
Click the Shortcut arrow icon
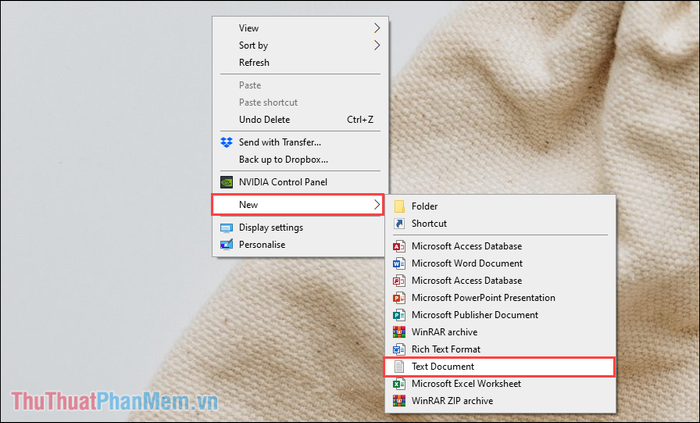[399, 224]
